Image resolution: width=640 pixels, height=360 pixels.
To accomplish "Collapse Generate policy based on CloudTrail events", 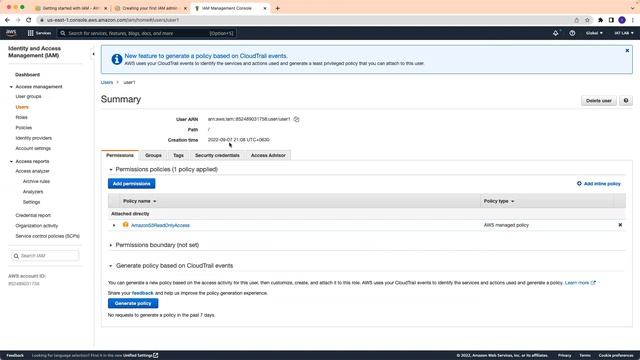I will [x=111, y=266].
